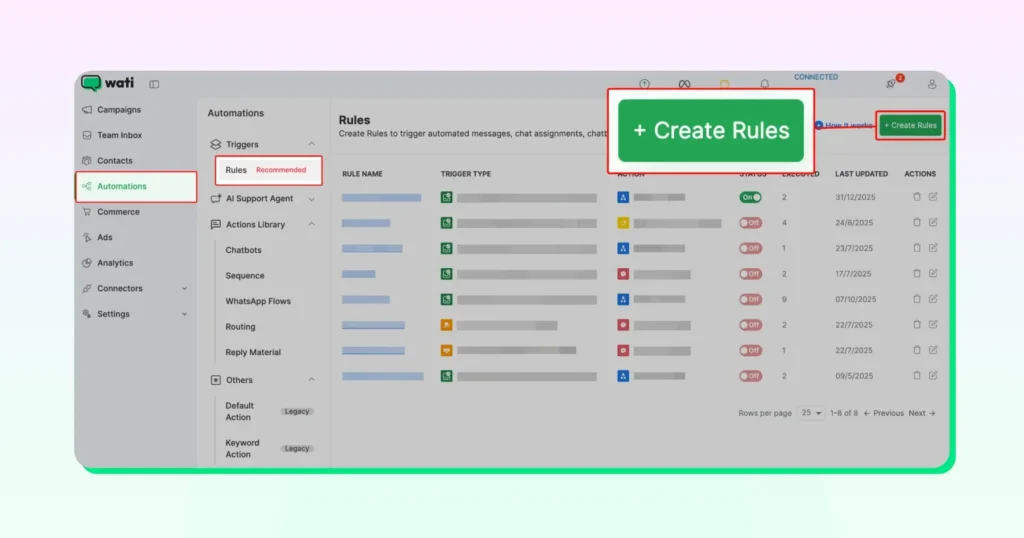Enable the 22/7/2025 rule executed 2 times
1024x538 pixels.
(x=750, y=324)
